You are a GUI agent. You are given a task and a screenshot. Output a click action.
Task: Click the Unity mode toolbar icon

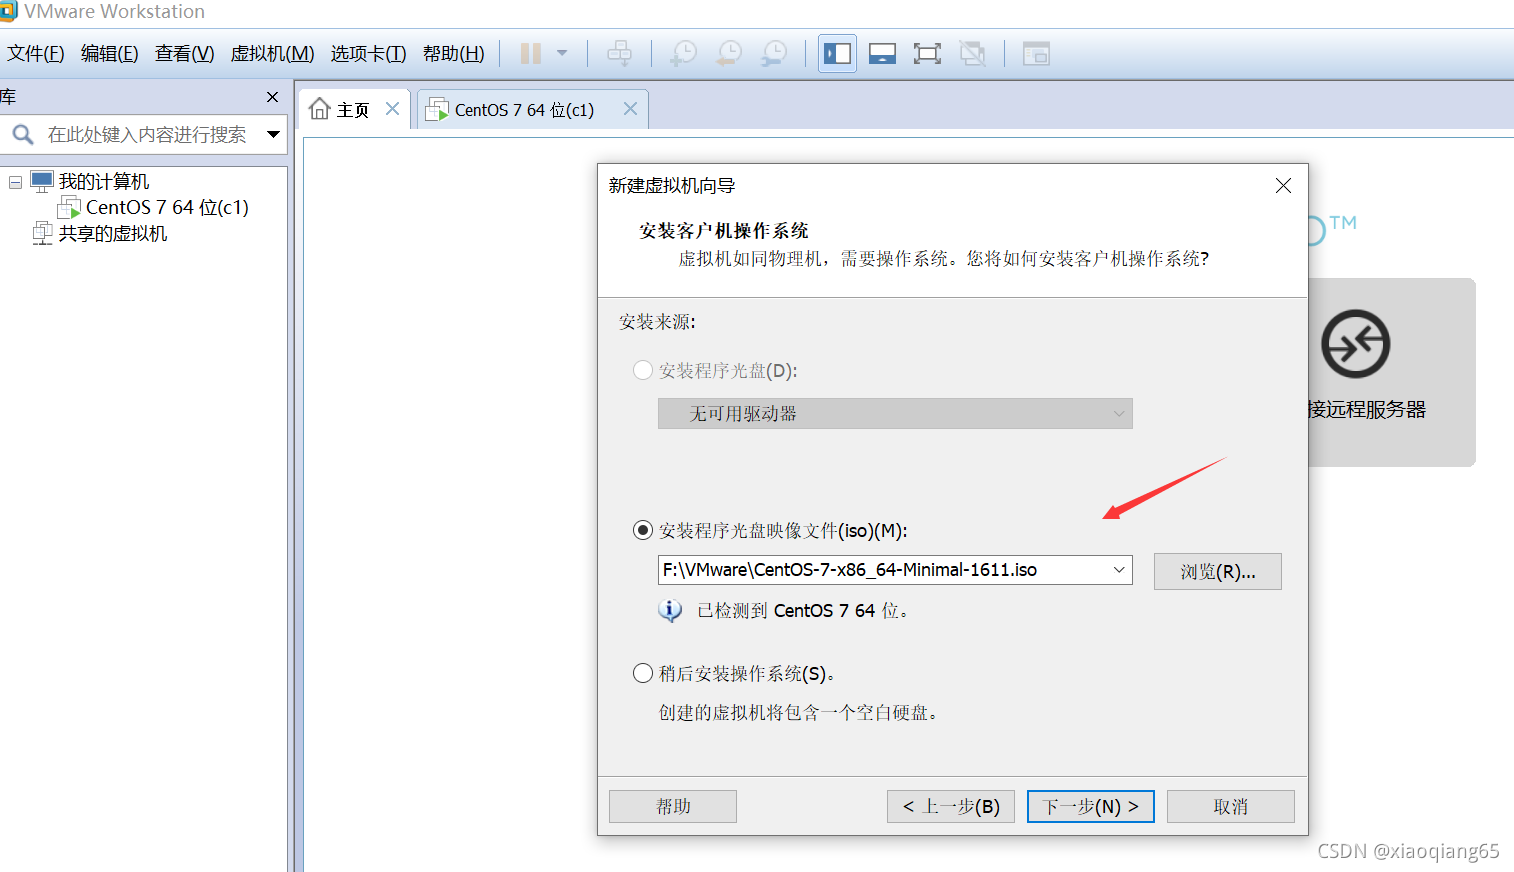pos(972,53)
